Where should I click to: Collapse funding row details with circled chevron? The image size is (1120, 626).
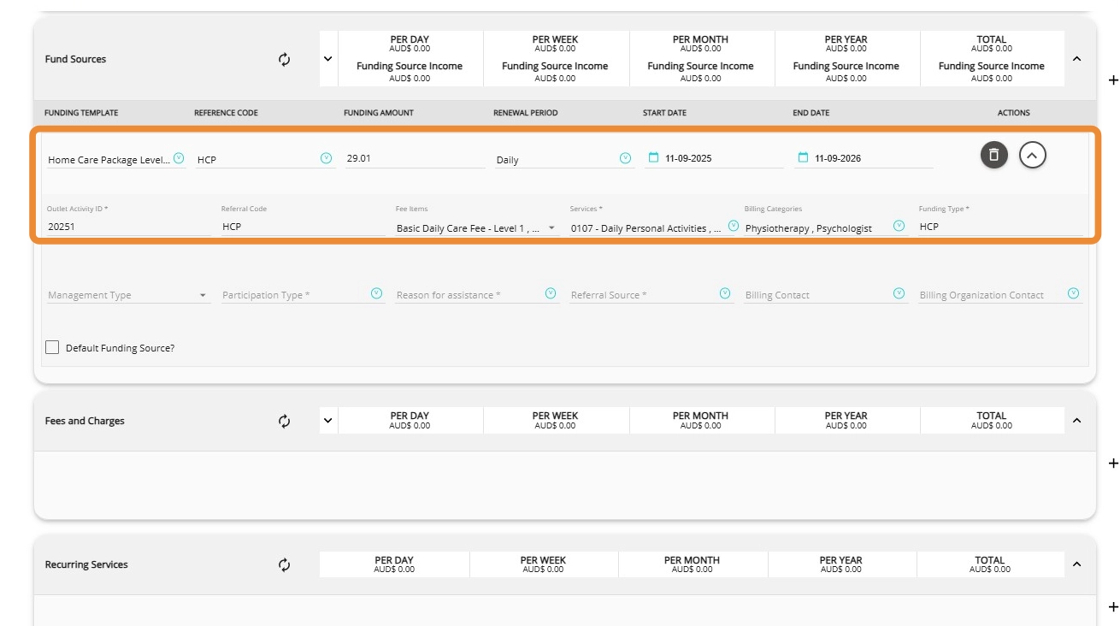[1032, 155]
